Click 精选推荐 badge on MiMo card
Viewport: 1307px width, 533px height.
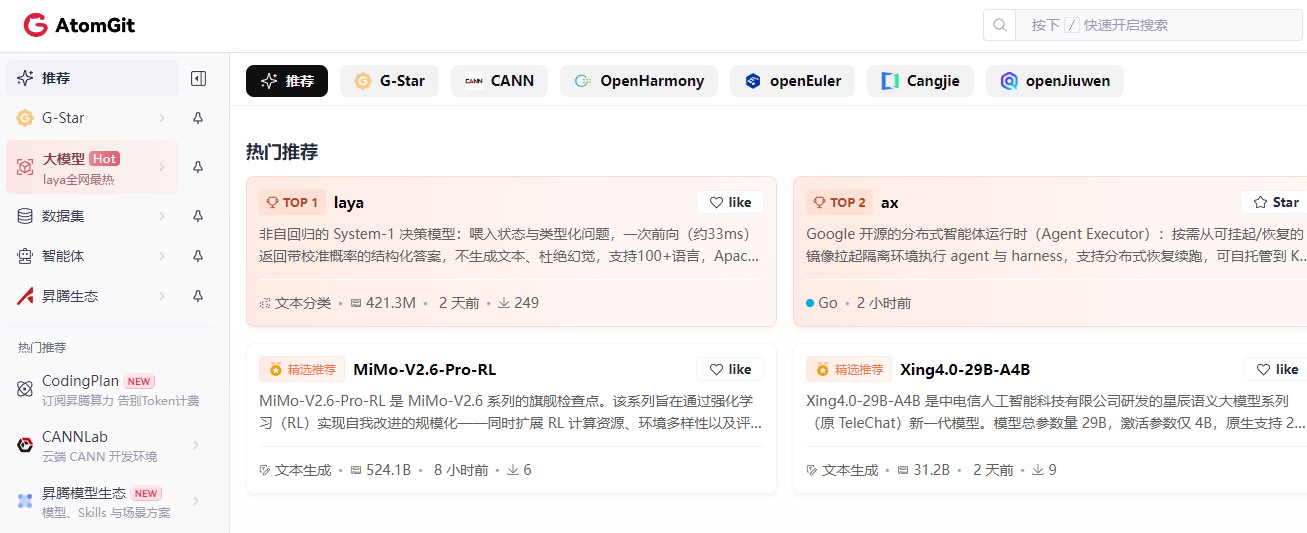[x=302, y=369]
